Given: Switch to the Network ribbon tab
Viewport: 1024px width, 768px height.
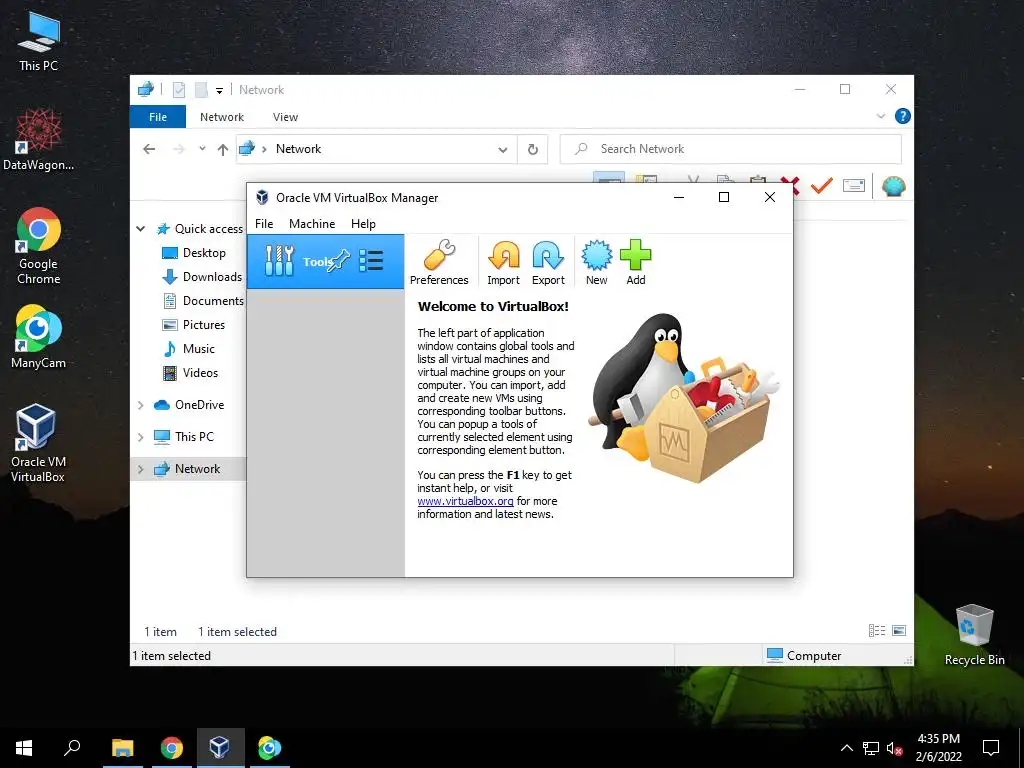Looking at the screenshot, I should coord(221,117).
